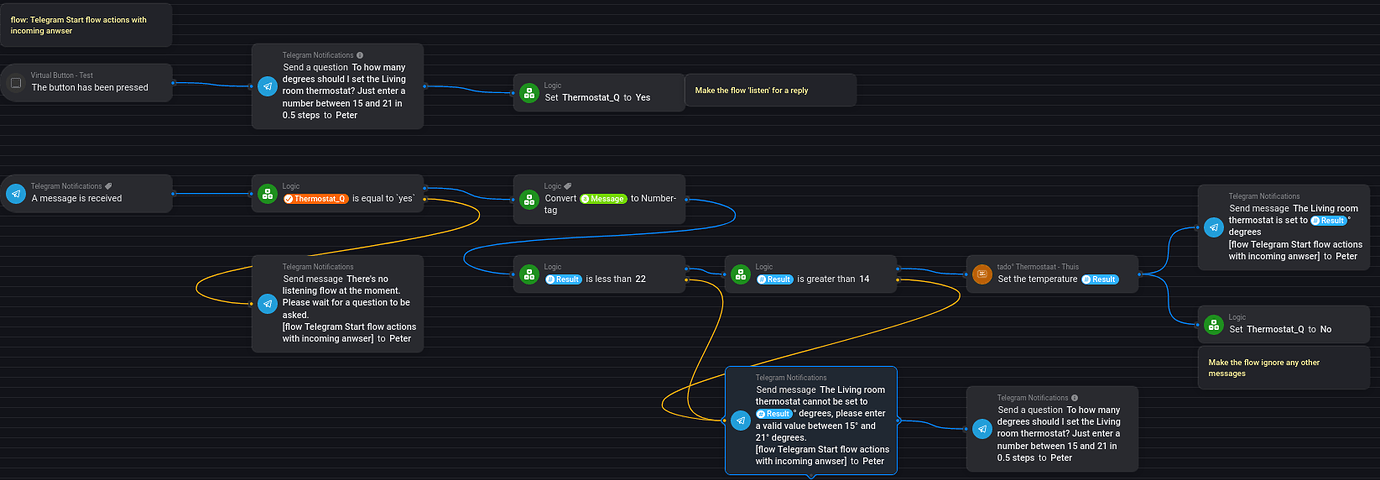Click Logic icon on 'Set Thermostat_Q to Yes' card

click(528, 93)
